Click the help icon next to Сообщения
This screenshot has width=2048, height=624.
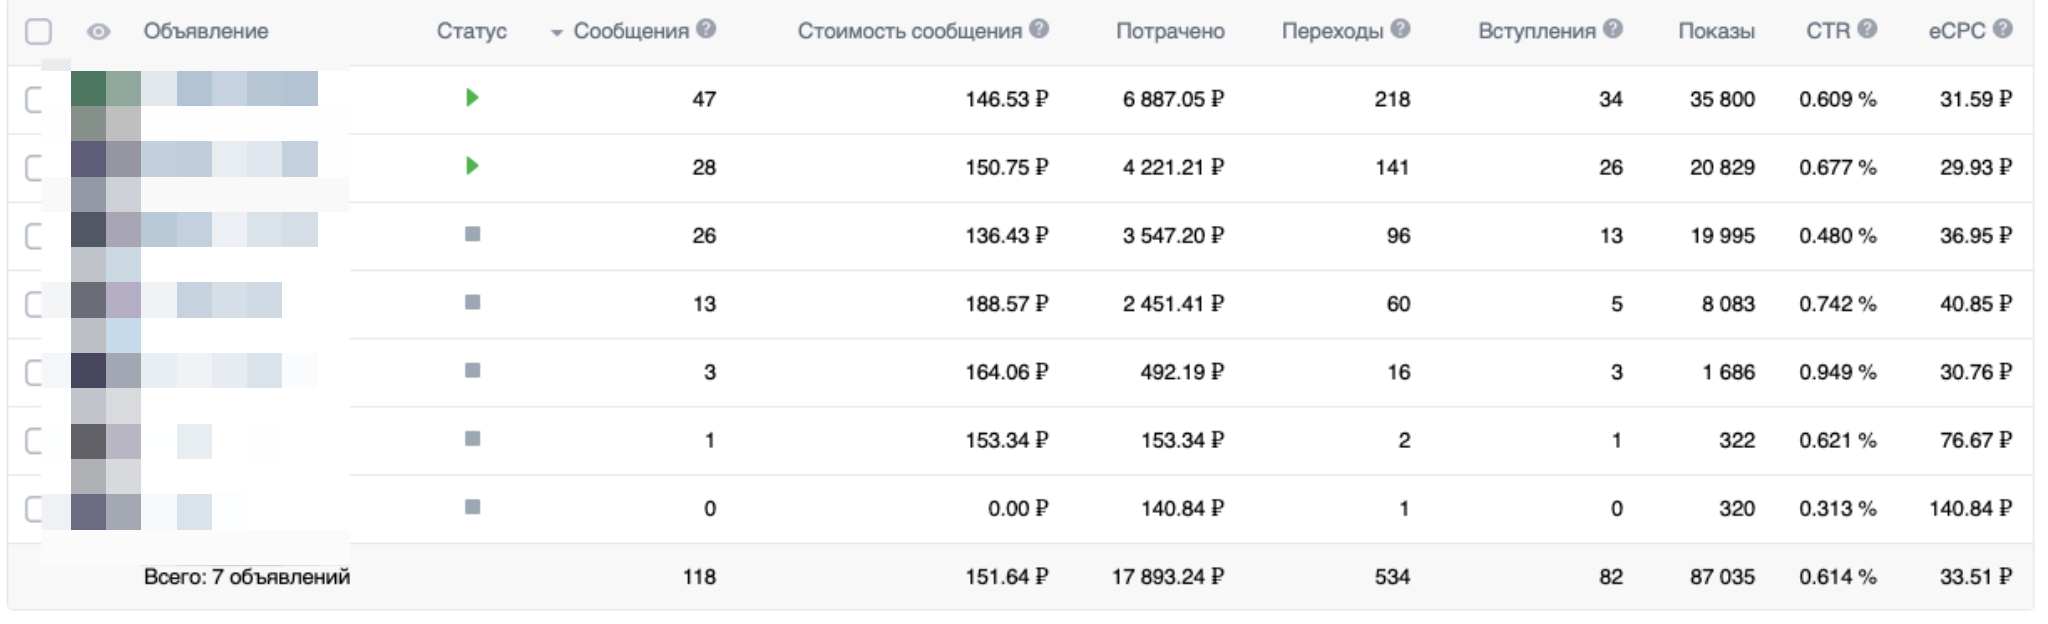pyautogui.click(x=706, y=29)
